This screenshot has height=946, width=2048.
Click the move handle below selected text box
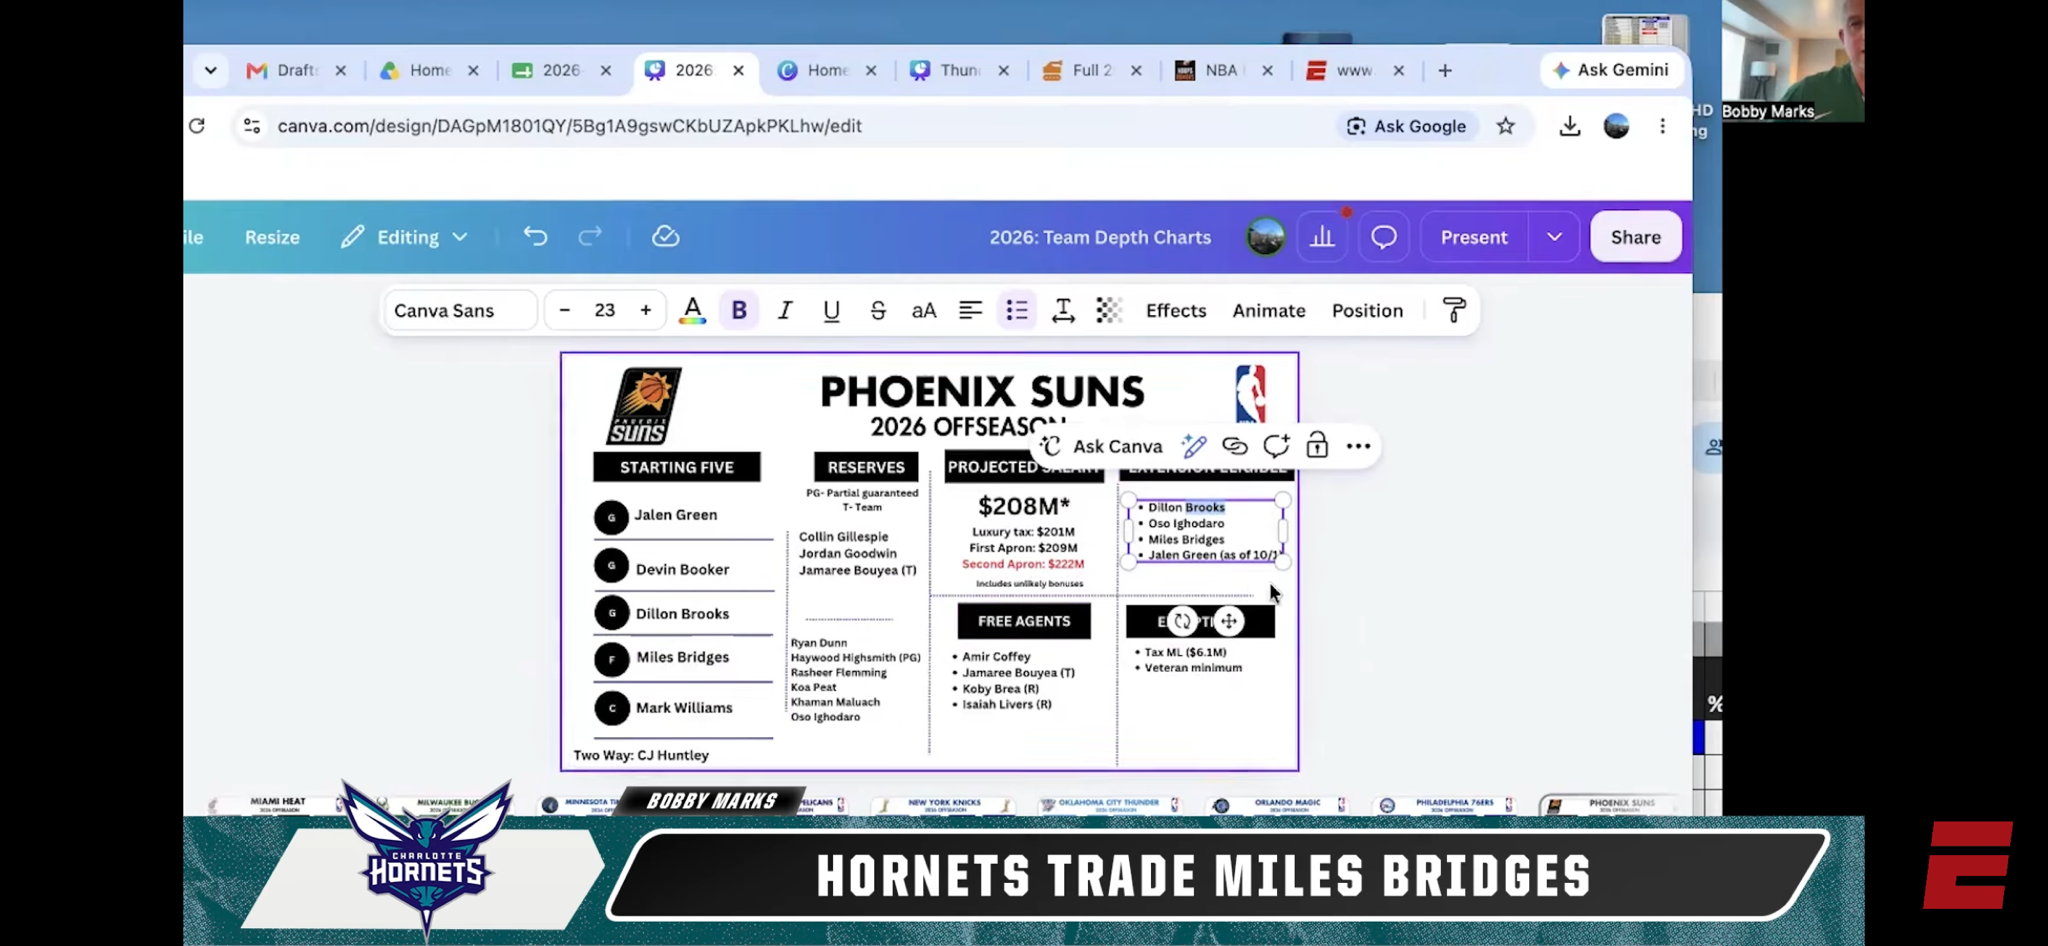pyautogui.click(x=1229, y=621)
